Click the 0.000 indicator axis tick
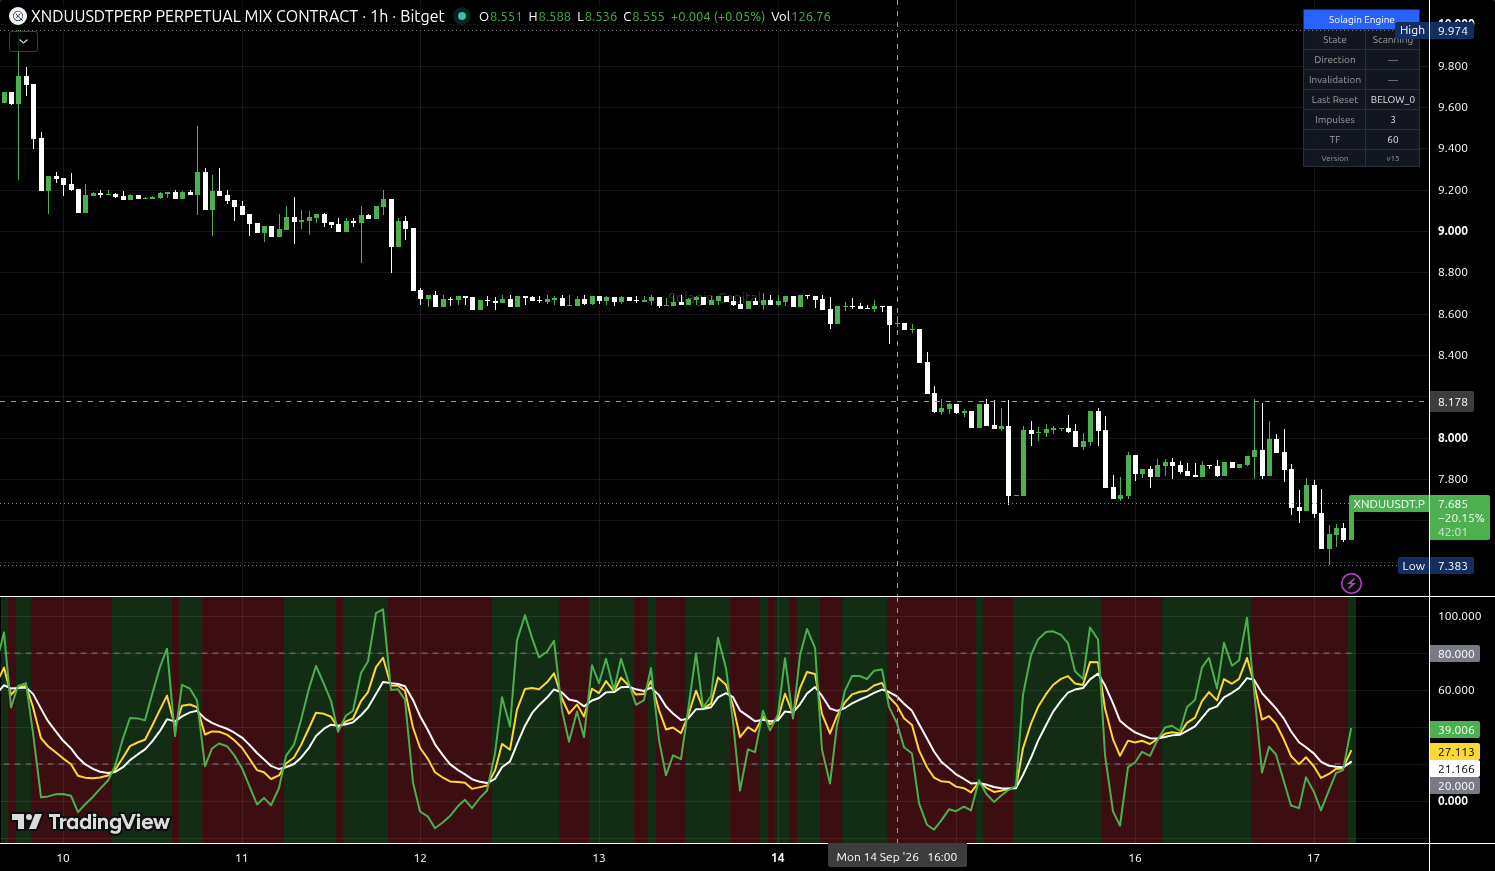This screenshot has width=1495, height=871. click(x=1453, y=801)
